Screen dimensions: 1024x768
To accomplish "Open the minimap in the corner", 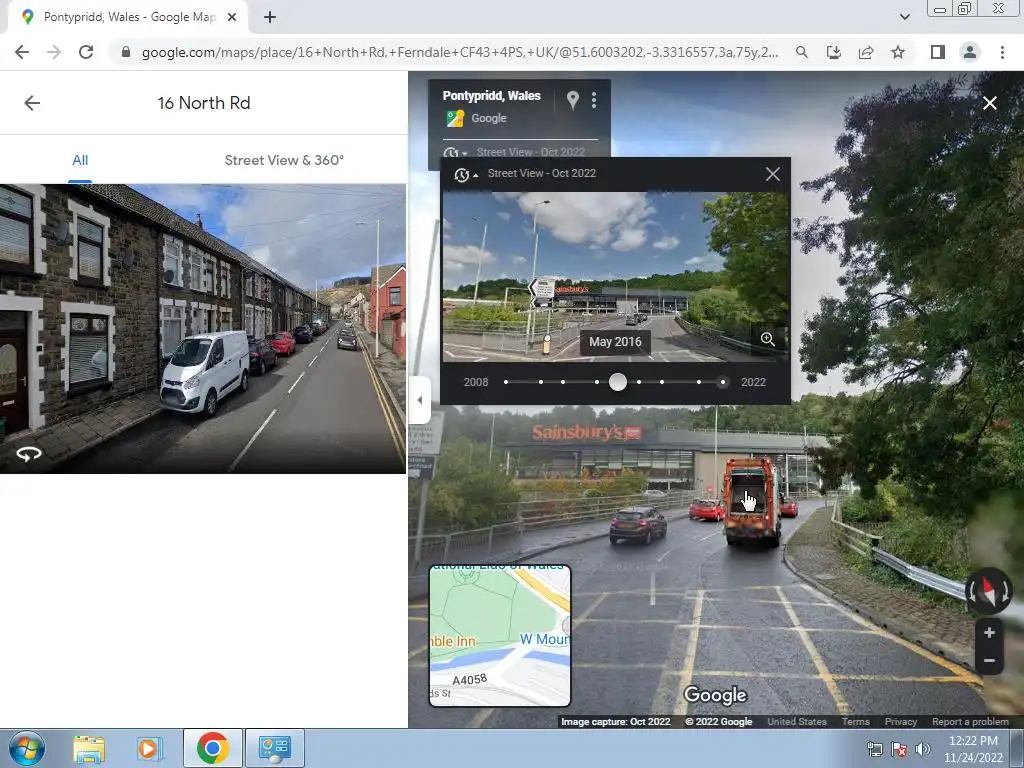I will coord(500,635).
